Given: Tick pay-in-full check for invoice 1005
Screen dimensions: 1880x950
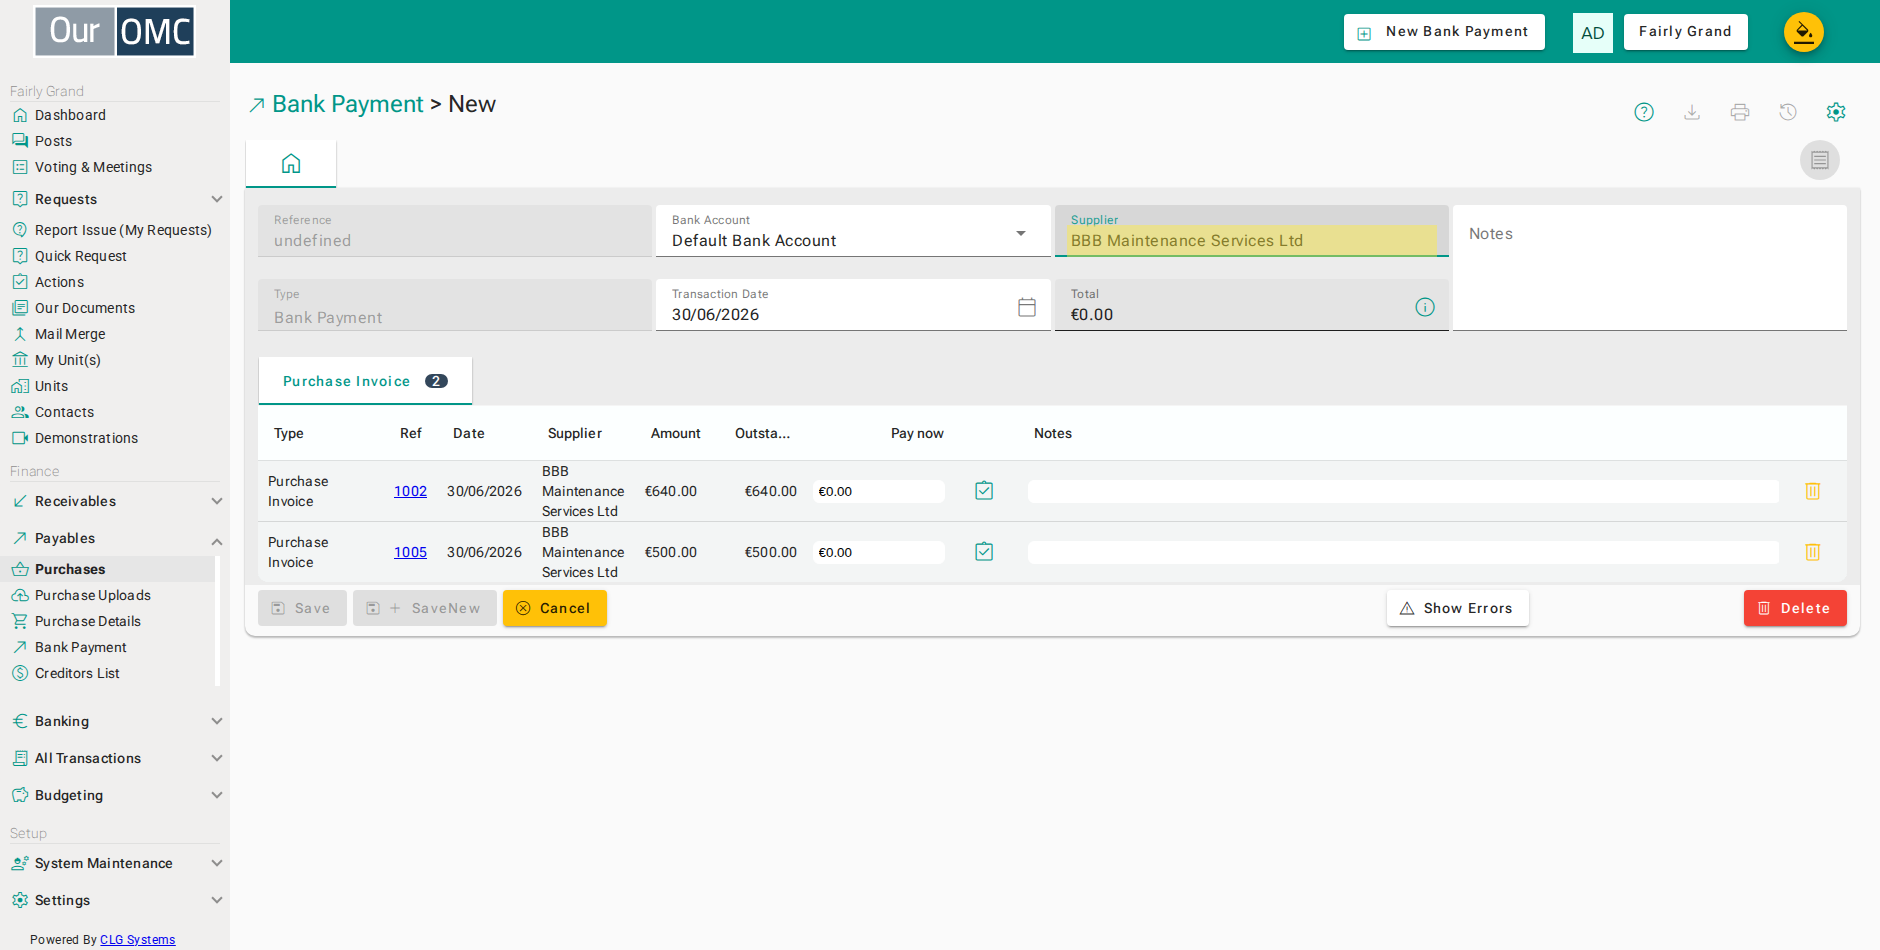Looking at the screenshot, I should click(984, 552).
